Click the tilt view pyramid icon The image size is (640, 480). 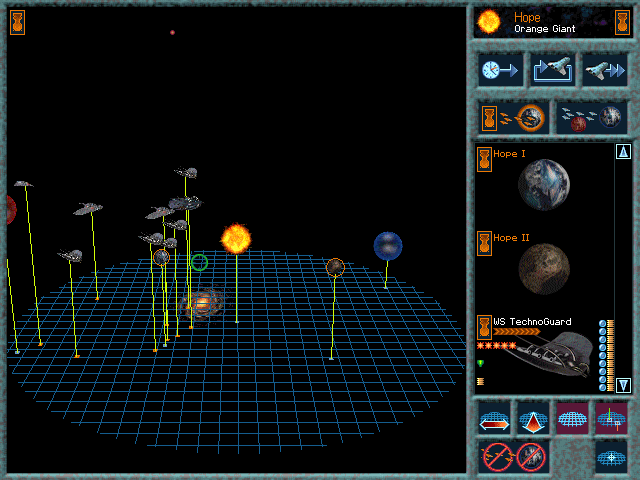[x=533, y=419]
